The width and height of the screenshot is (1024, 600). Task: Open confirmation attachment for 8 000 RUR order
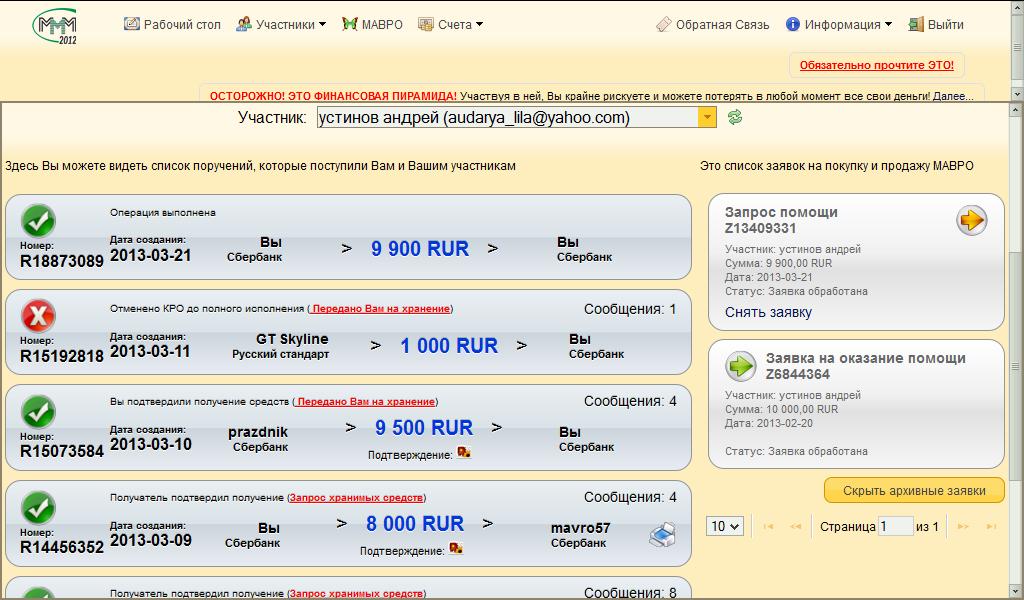click(x=456, y=548)
